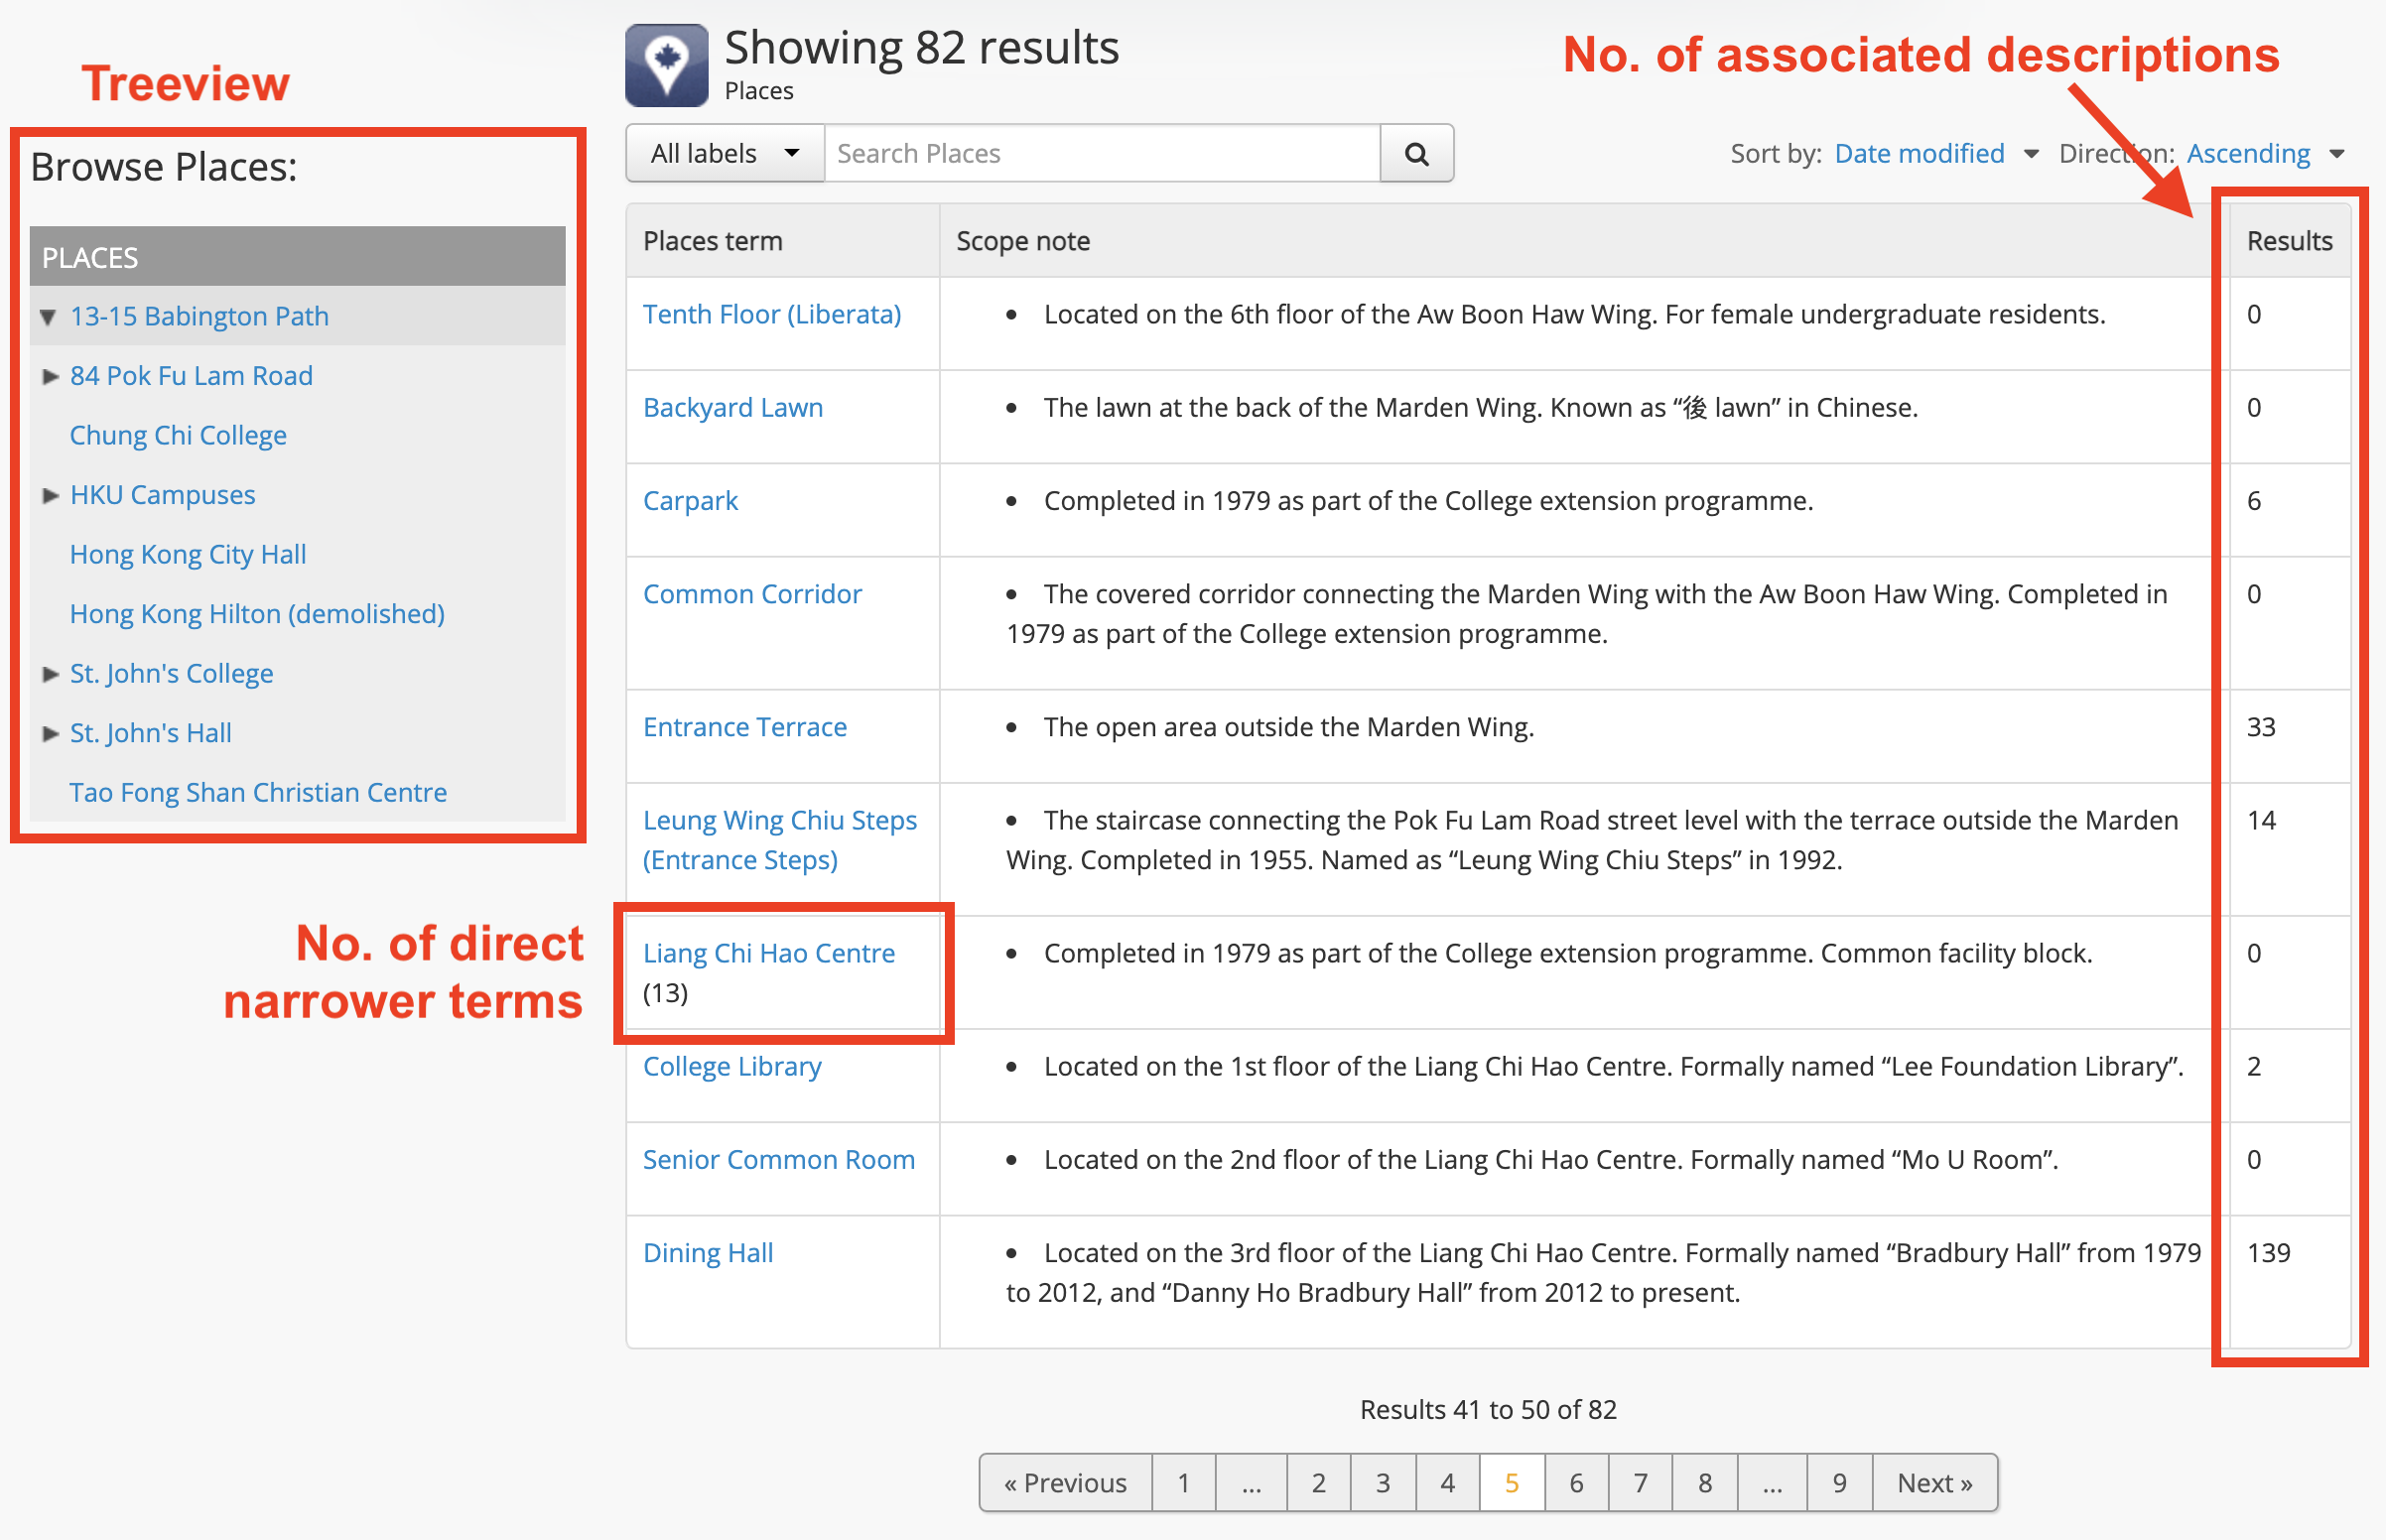Select Tao Fong Shan Christian Centre
Image resolution: width=2386 pixels, height=1540 pixels.
pyautogui.click(x=258, y=793)
